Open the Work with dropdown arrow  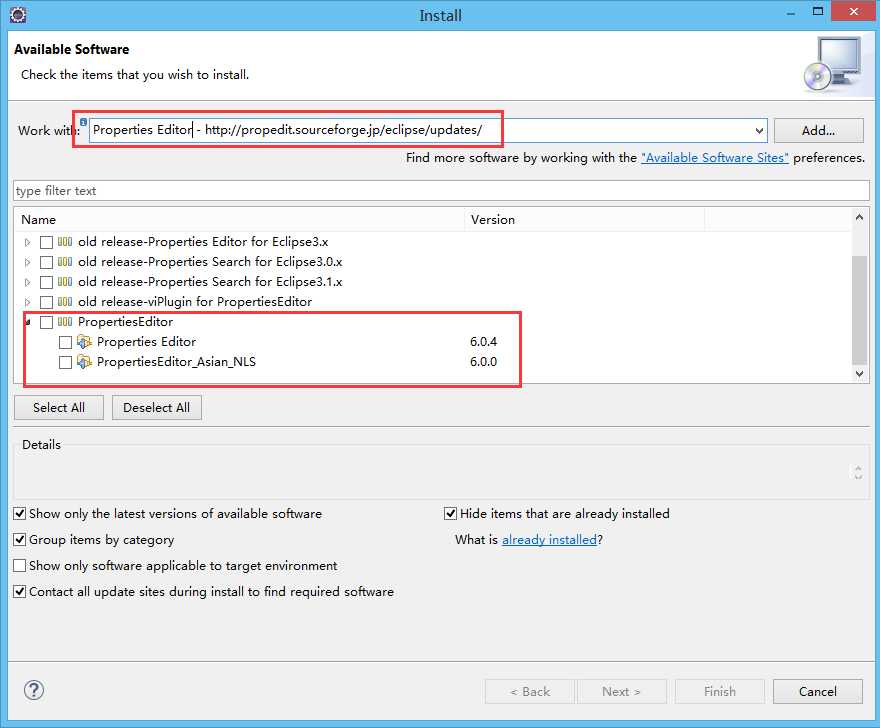click(x=759, y=131)
